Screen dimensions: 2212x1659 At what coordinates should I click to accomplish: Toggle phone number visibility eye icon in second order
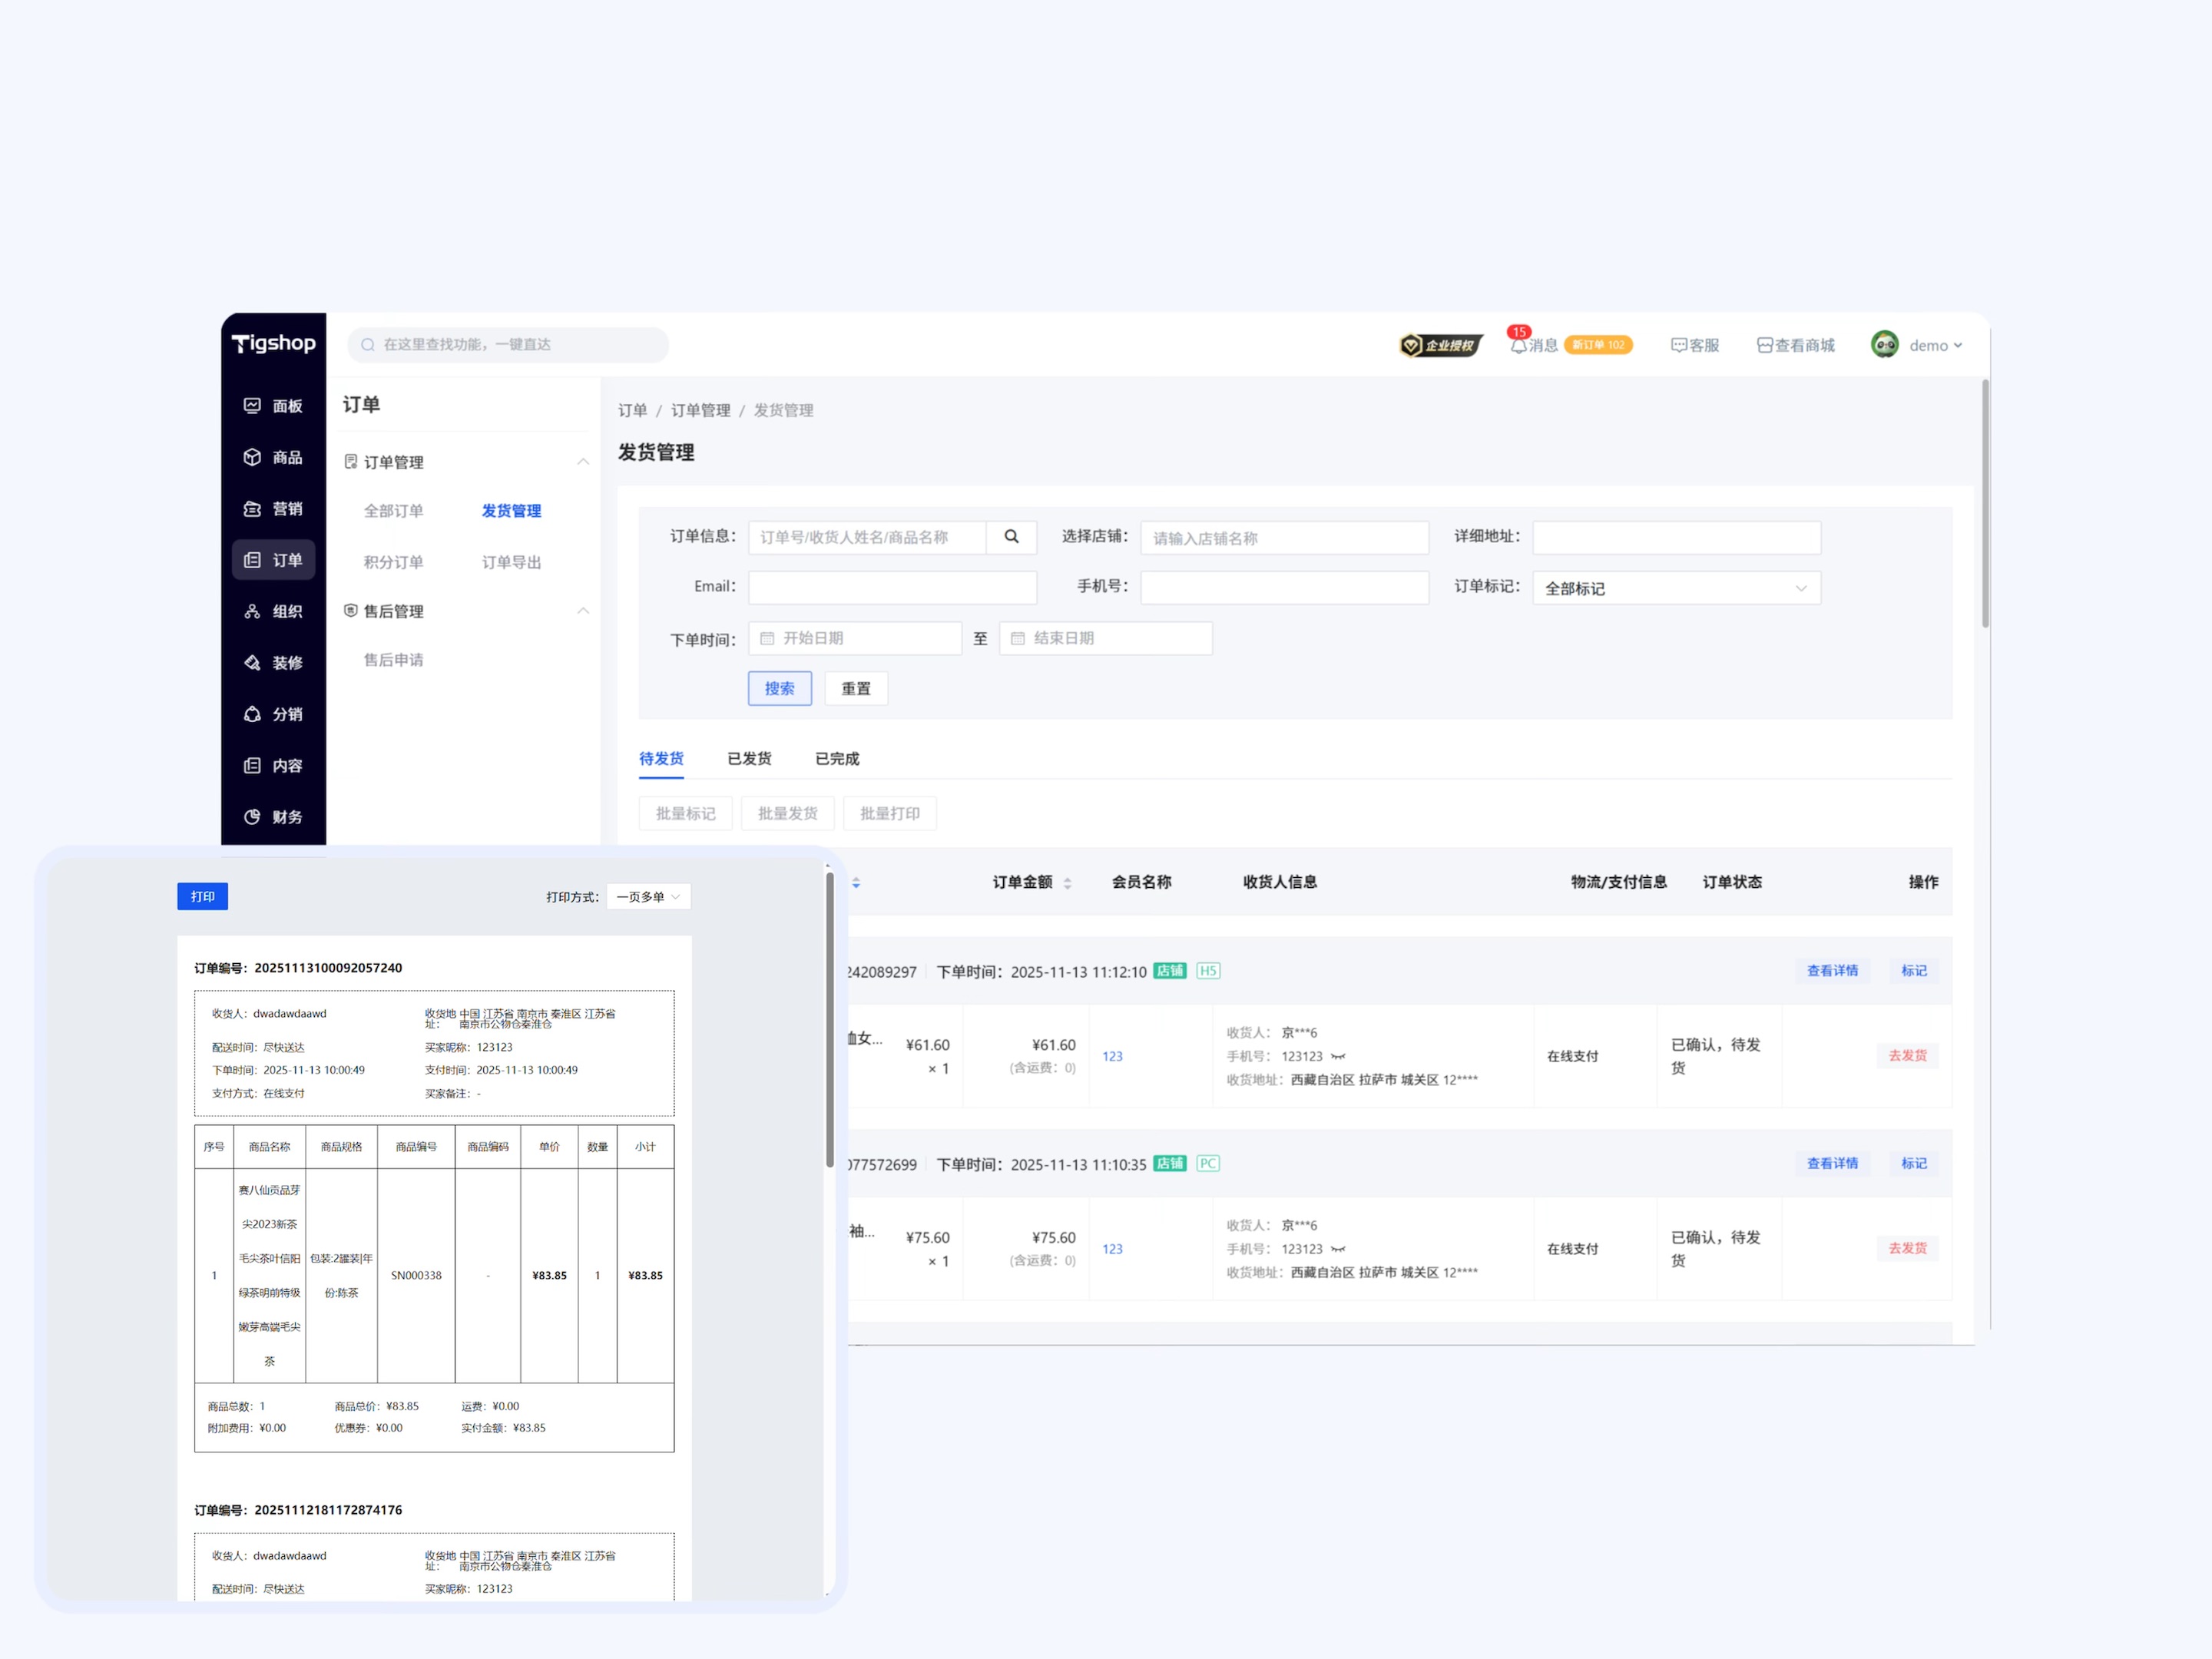tap(1338, 1250)
